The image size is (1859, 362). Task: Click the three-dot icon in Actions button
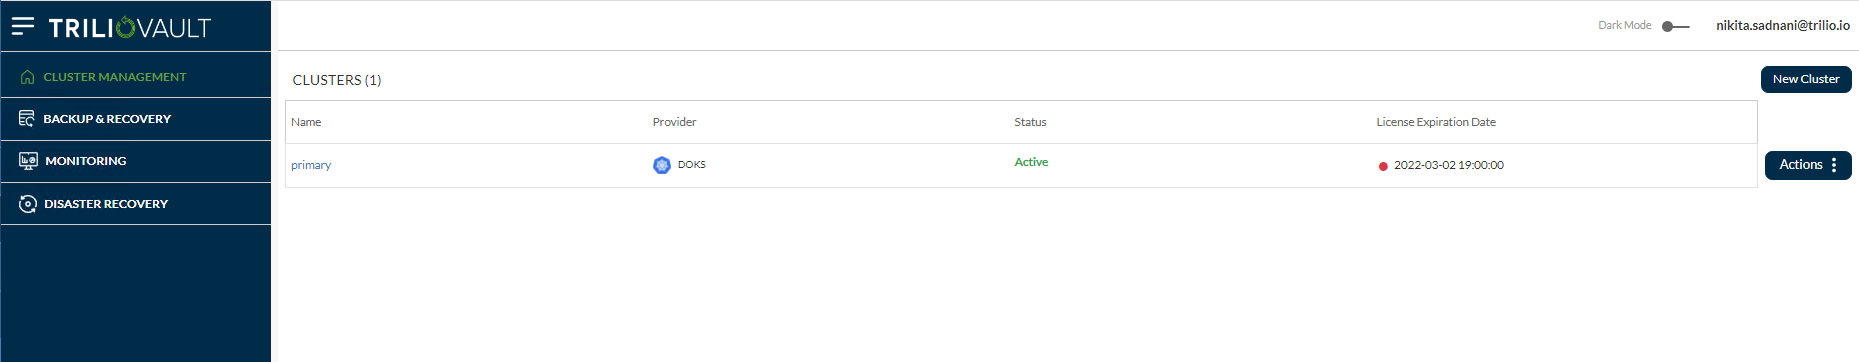tap(1834, 165)
